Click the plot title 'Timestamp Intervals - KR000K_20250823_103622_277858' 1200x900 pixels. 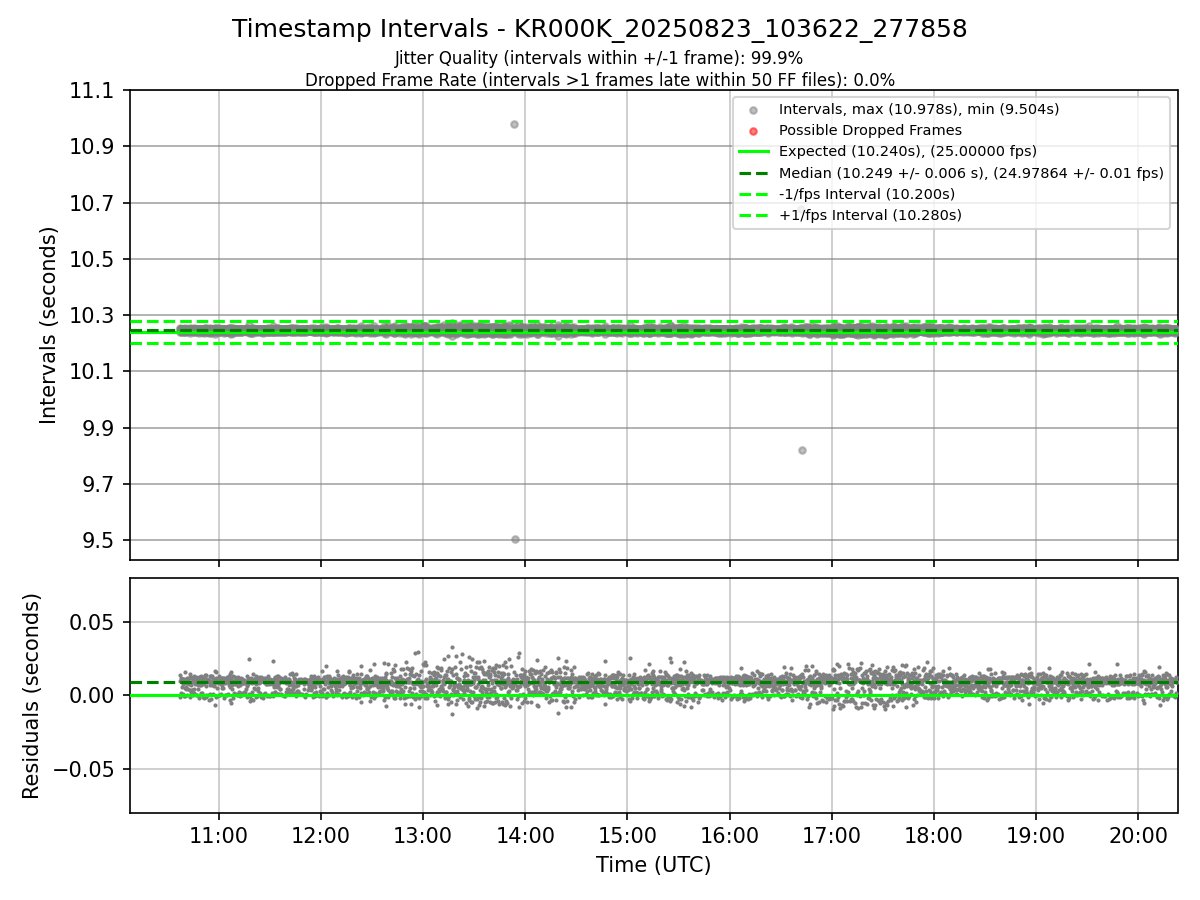tap(600, 29)
